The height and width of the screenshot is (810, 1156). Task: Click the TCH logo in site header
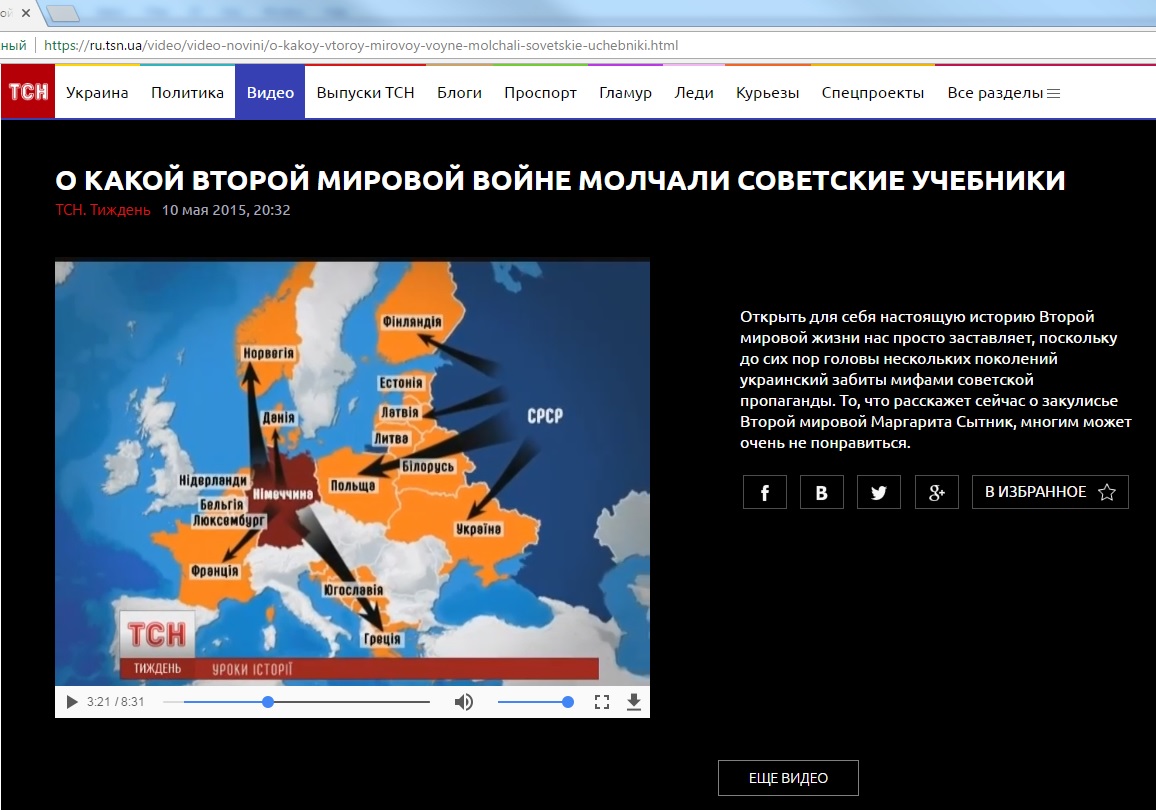(x=28, y=92)
